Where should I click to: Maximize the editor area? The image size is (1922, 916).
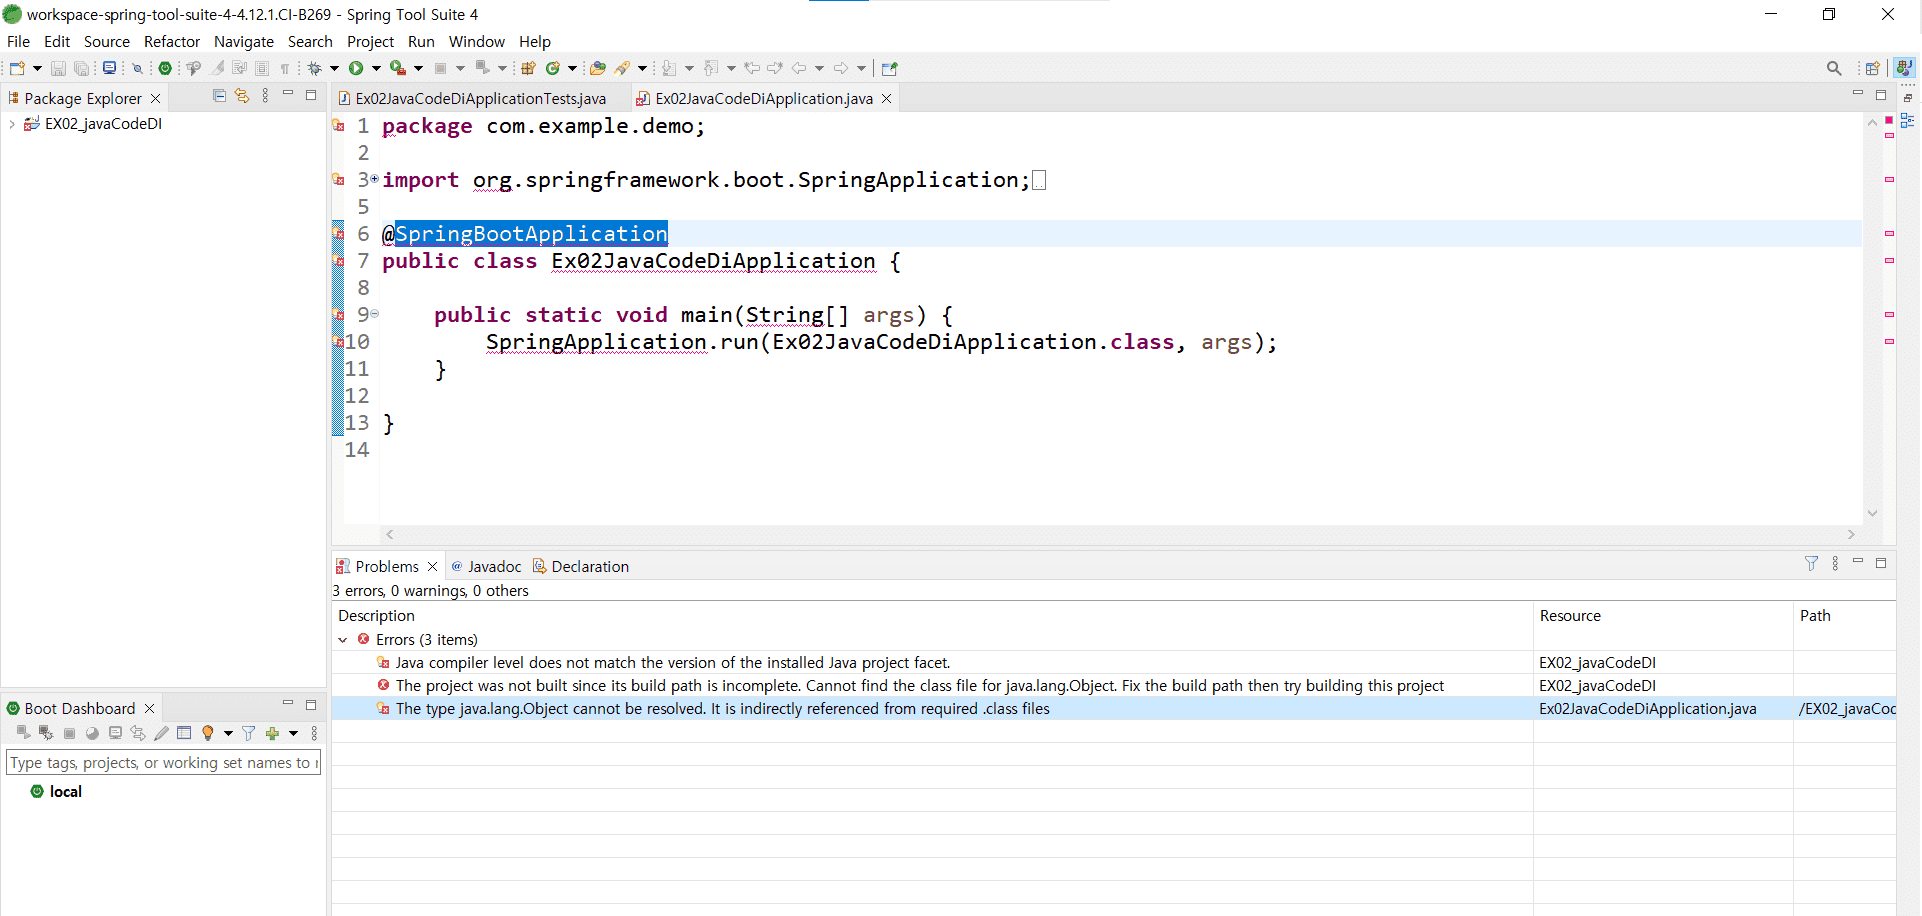(1880, 94)
